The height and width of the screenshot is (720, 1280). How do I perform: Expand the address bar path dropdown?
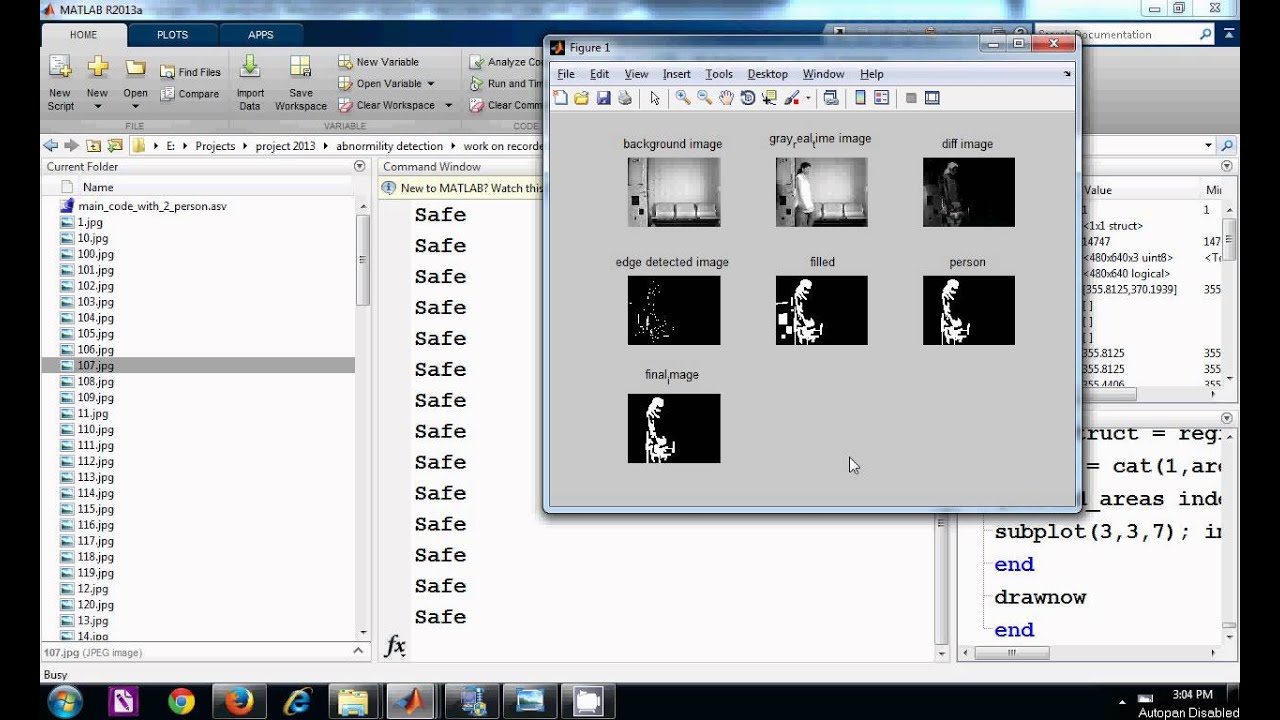[1208, 145]
